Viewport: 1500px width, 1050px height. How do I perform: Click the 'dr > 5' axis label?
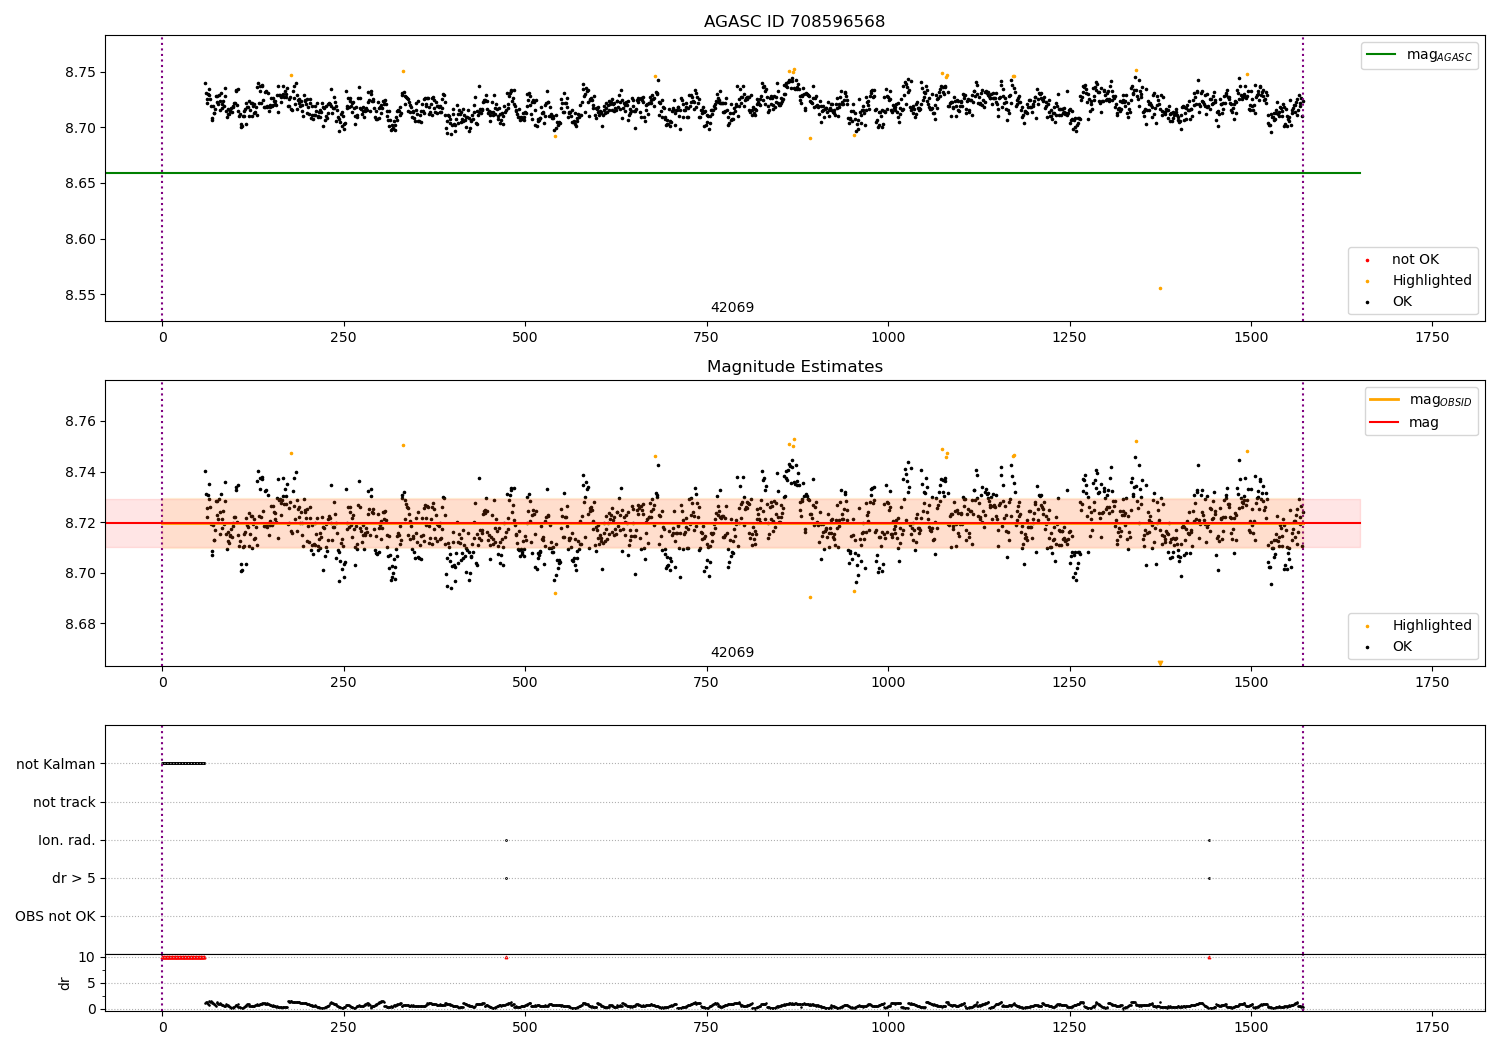pos(74,878)
